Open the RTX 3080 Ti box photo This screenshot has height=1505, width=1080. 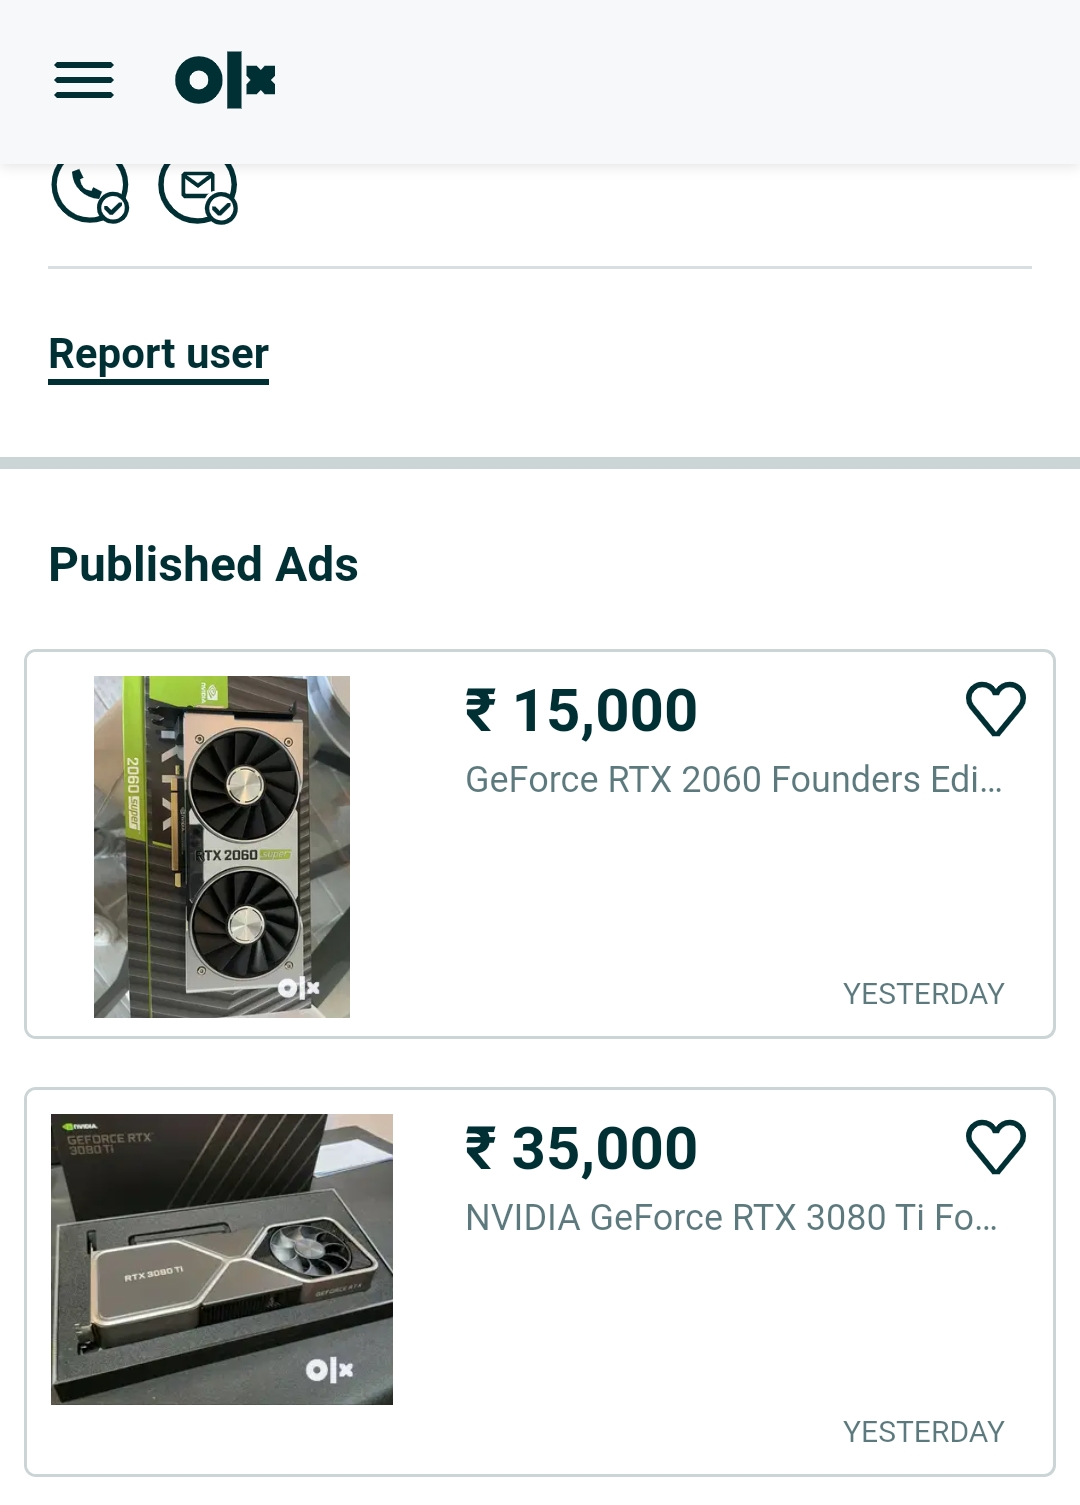point(222,1259)
